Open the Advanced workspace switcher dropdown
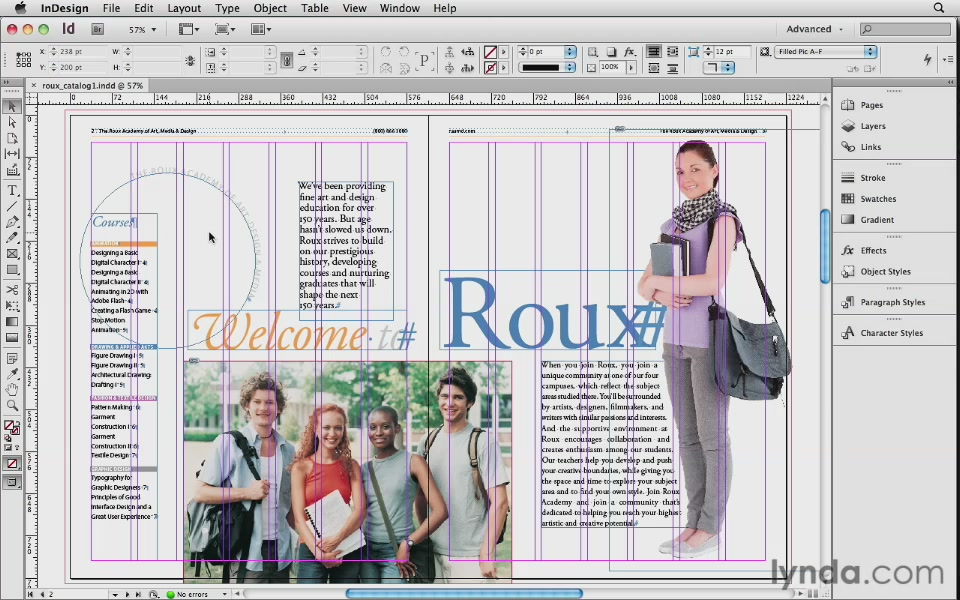The image size is (960, 600). 812,29
